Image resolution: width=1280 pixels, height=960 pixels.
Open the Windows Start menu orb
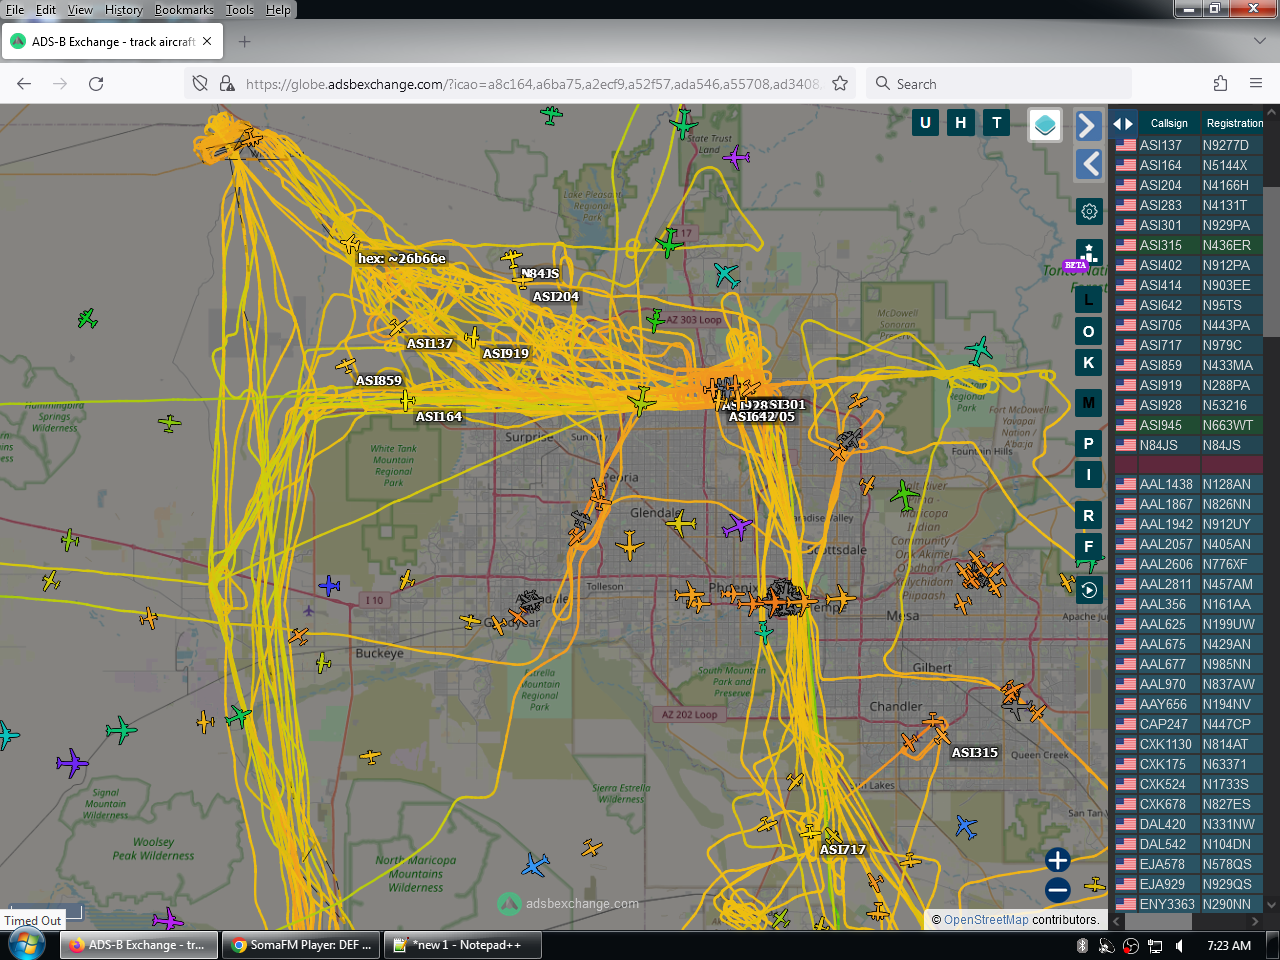27,945
